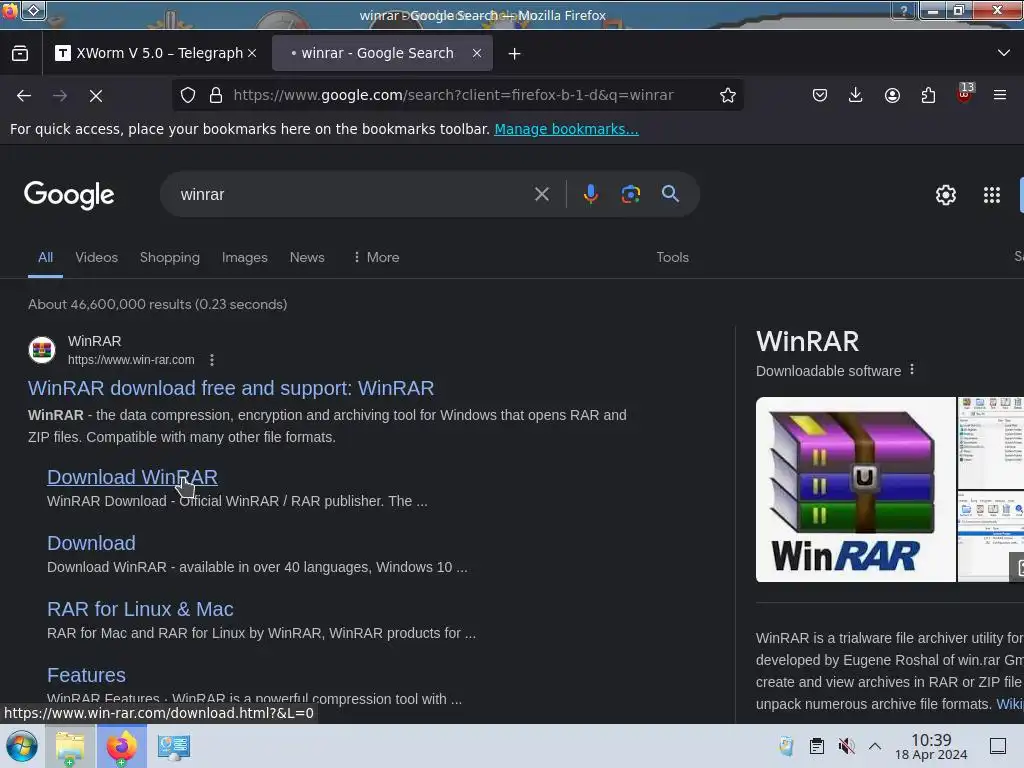
Task: Open the taskbar program next to Firefox
Action: pos(174,746)
